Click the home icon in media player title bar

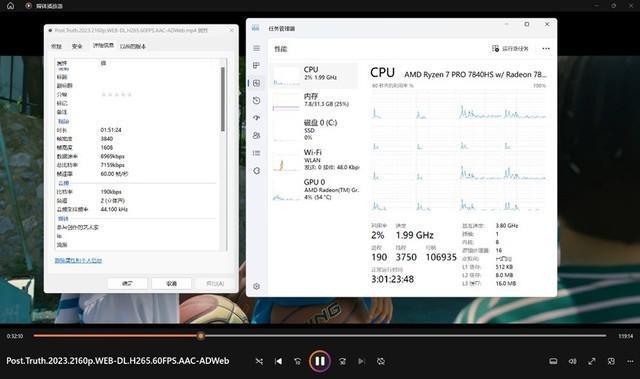point(11,6)
